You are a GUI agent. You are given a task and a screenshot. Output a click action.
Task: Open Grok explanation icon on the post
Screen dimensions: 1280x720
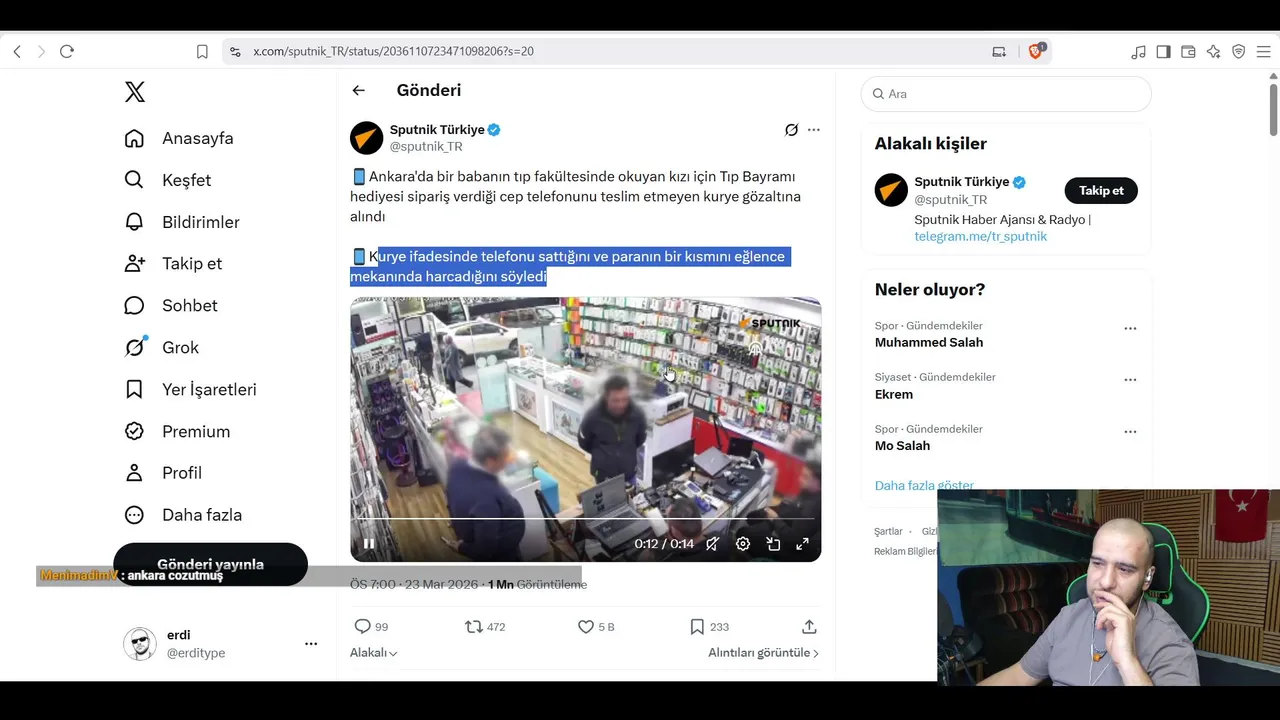click(791, 130)
